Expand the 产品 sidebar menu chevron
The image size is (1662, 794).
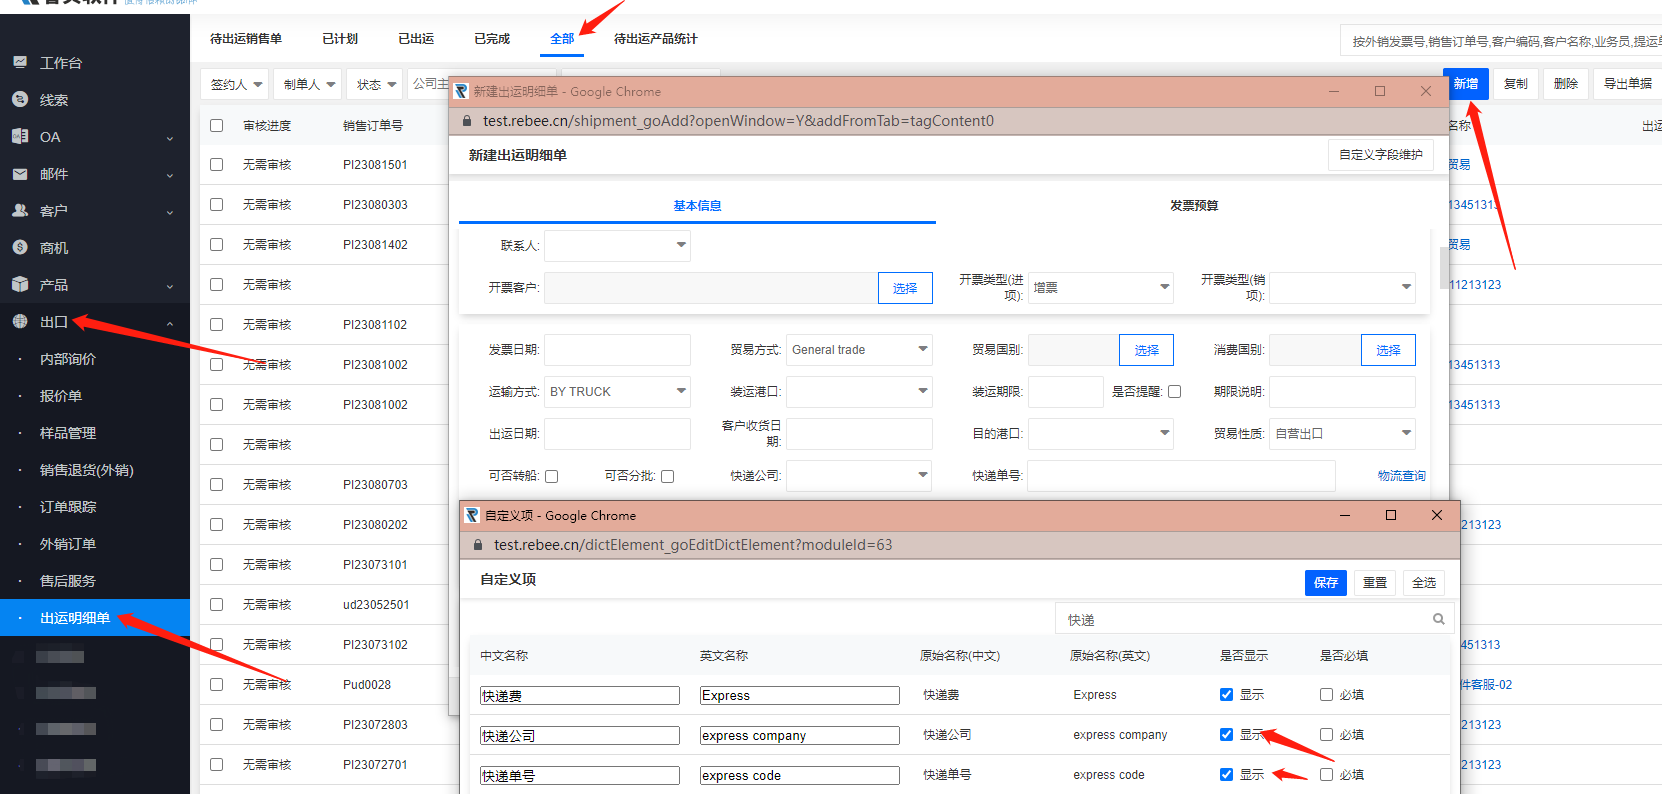tap(170, 286)
